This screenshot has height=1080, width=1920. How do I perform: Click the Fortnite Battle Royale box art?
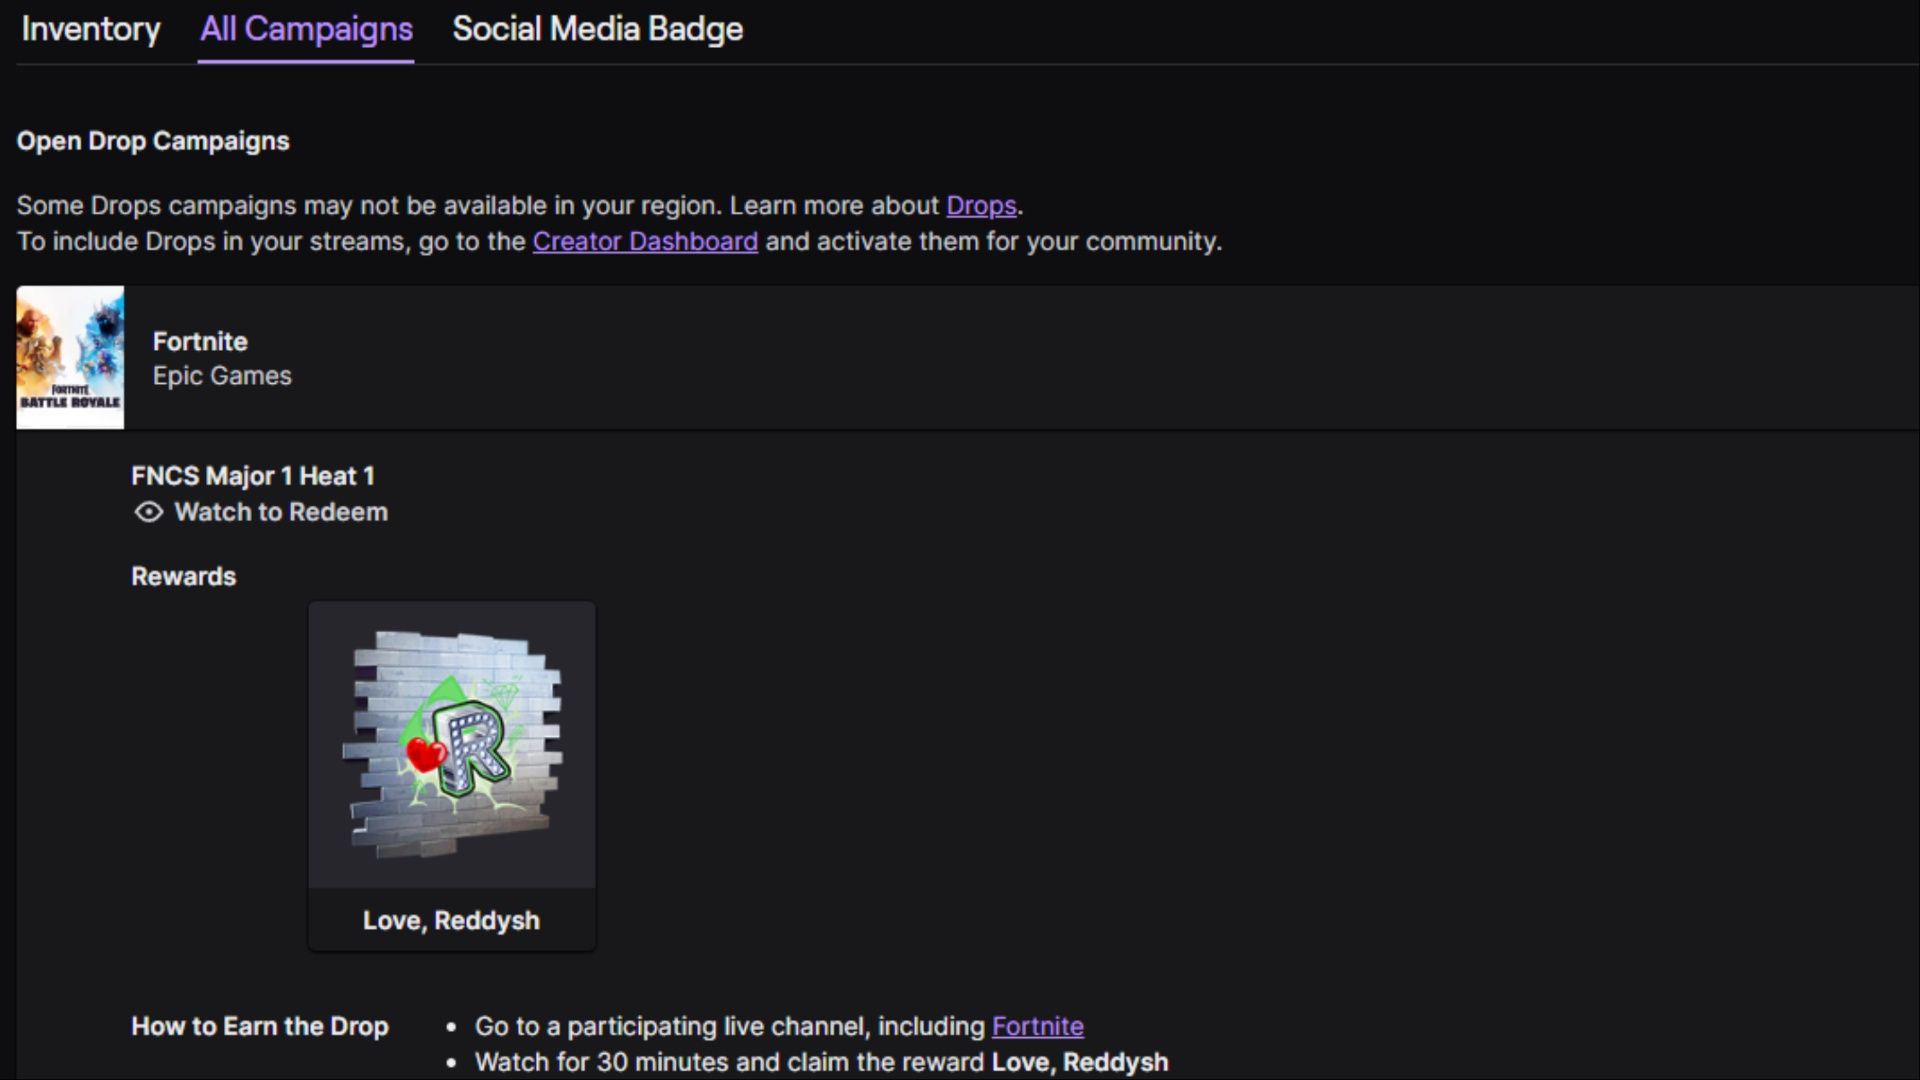pos(70,358)
